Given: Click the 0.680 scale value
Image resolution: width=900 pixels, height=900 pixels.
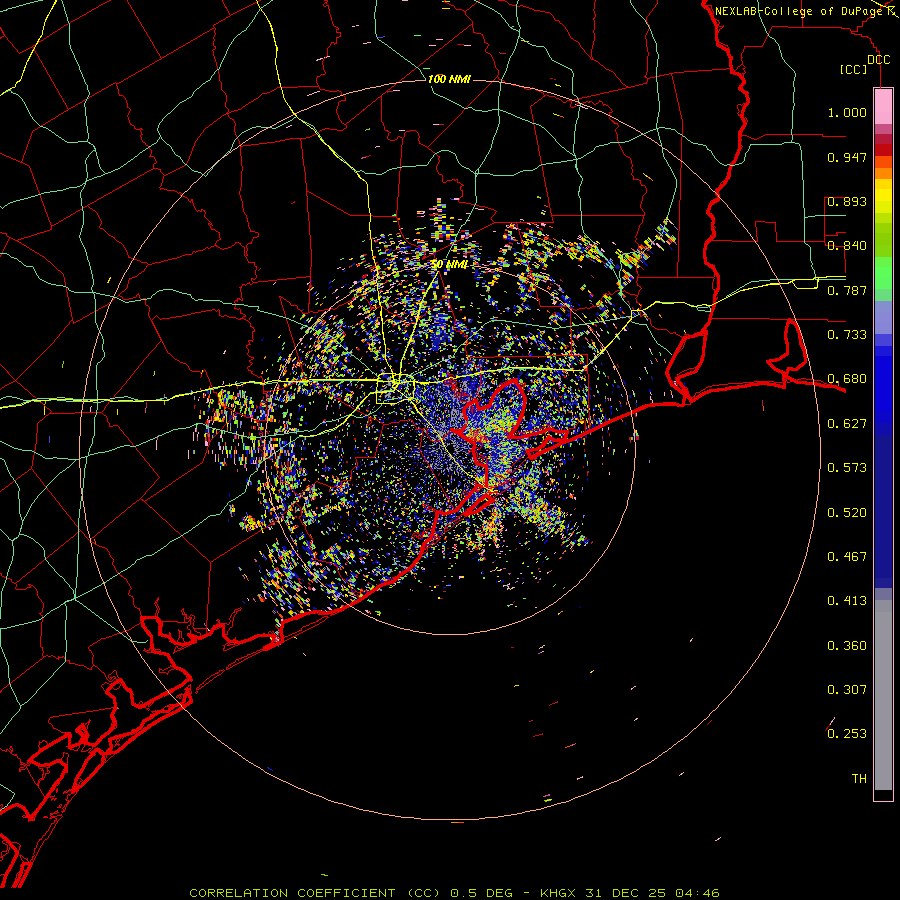Looking at the screenshot, I should tap(847, 379).
